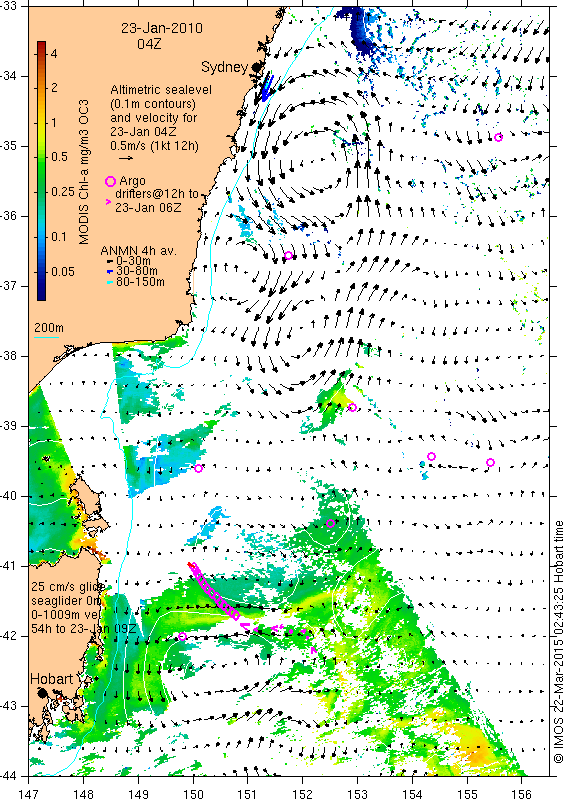Click the '30-80m' depth label

coord(136,271)
